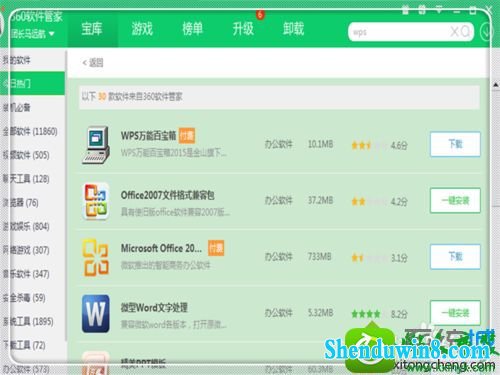Screen dimensions: 500x375
Task: Click the Office2007 compatibility pack icon
Action: [x=96, y=201]
